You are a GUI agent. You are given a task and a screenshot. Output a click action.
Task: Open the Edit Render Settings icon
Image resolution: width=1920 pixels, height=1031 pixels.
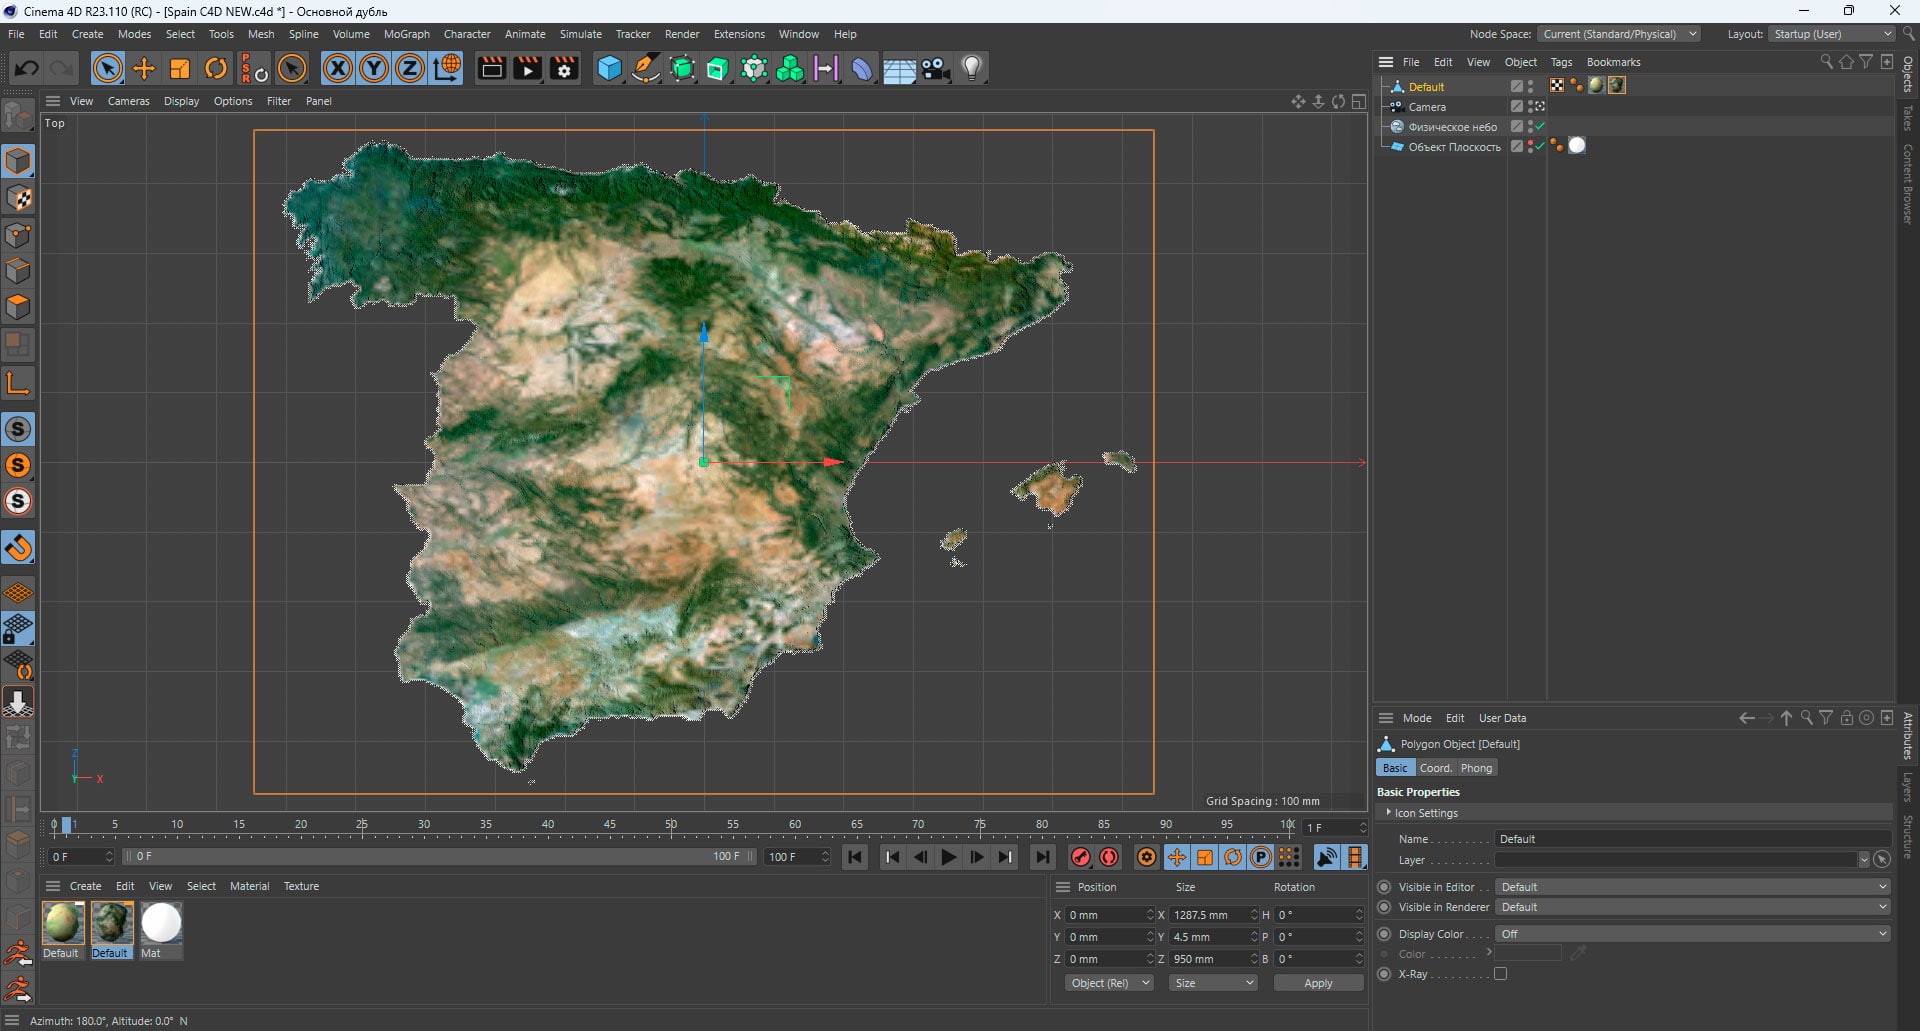coord(565,68)
